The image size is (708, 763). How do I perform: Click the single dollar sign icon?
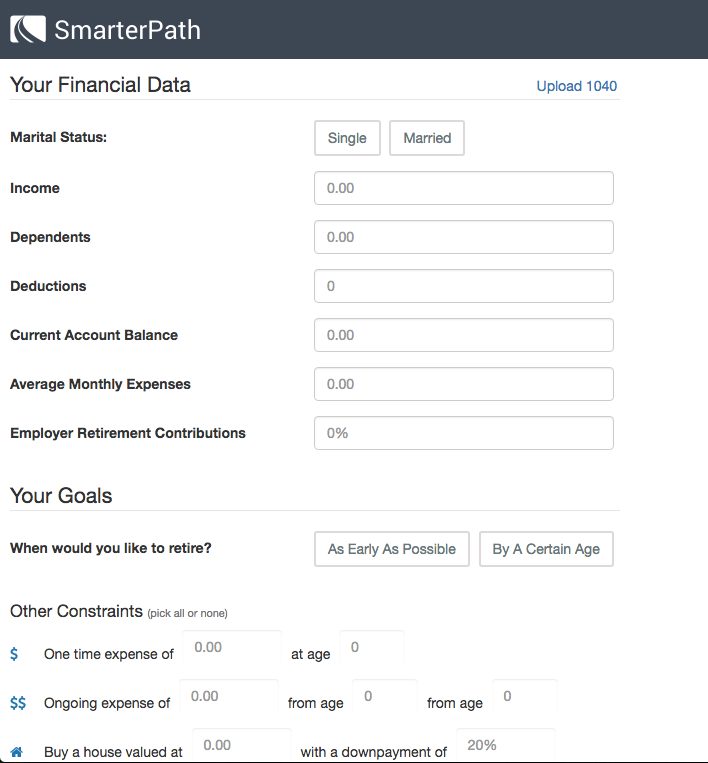[14, 654]
